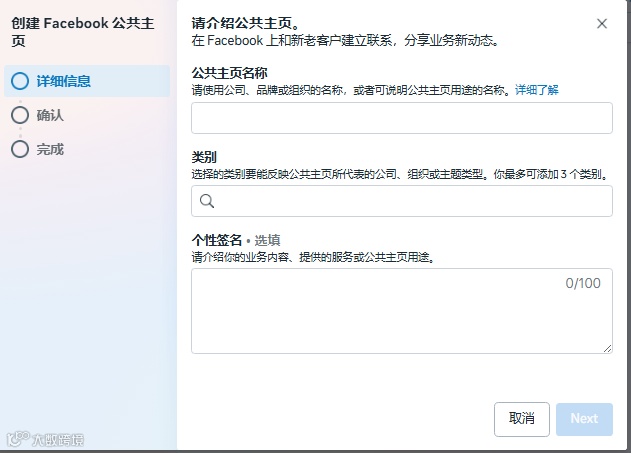Click the search magnifier icon in 类别 field

pyautogui.click(x=207, y=201)
